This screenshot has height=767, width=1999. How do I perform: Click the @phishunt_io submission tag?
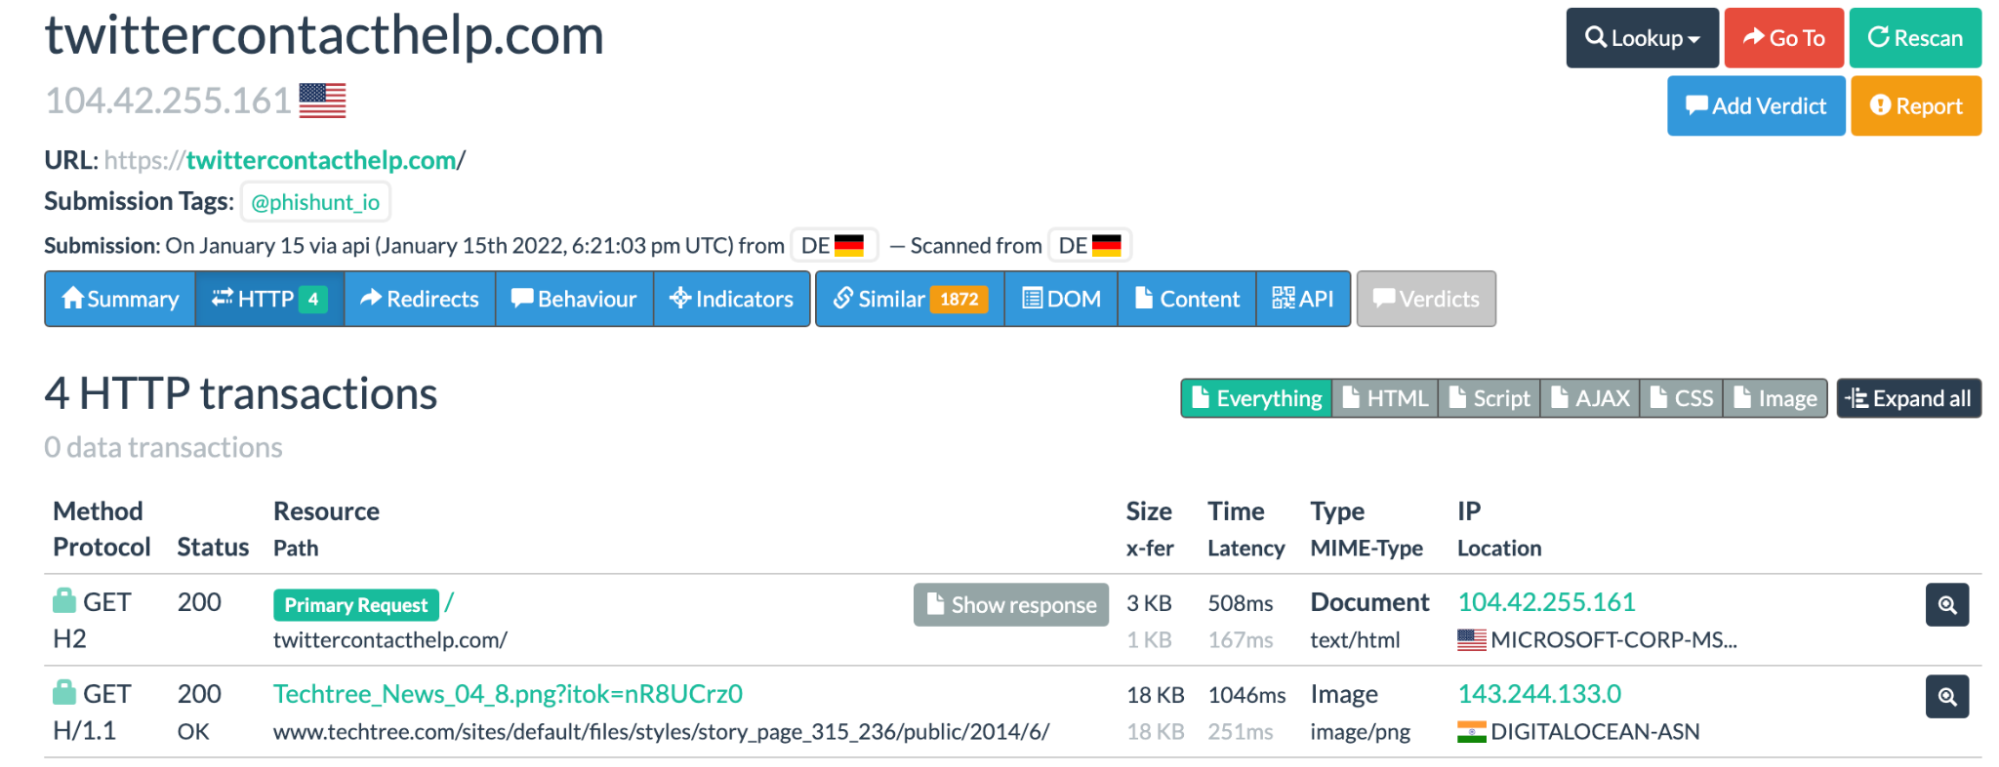[315, 202]
